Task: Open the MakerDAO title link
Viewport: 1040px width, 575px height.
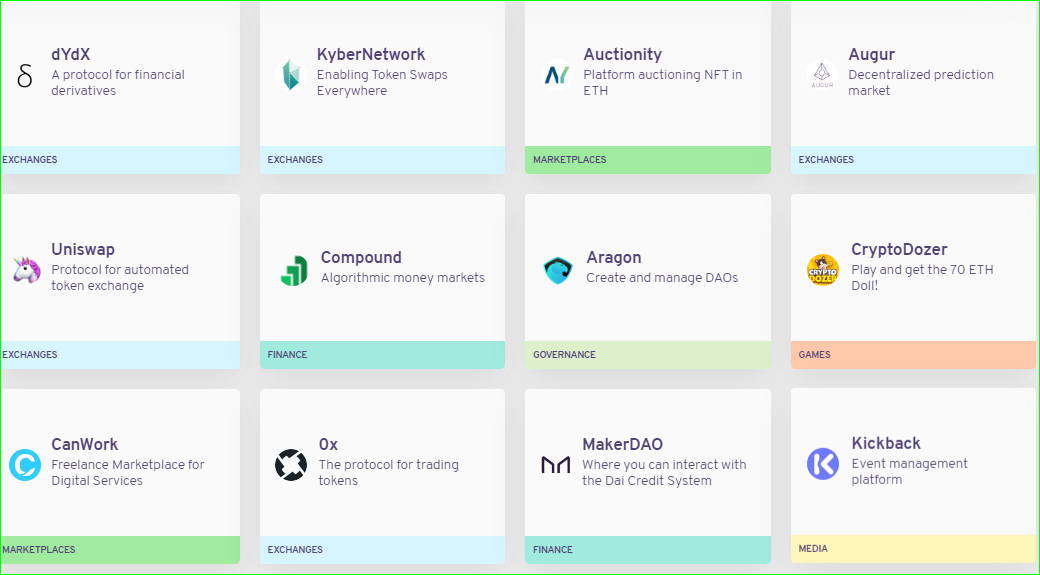Action: [x=623, y=444]
